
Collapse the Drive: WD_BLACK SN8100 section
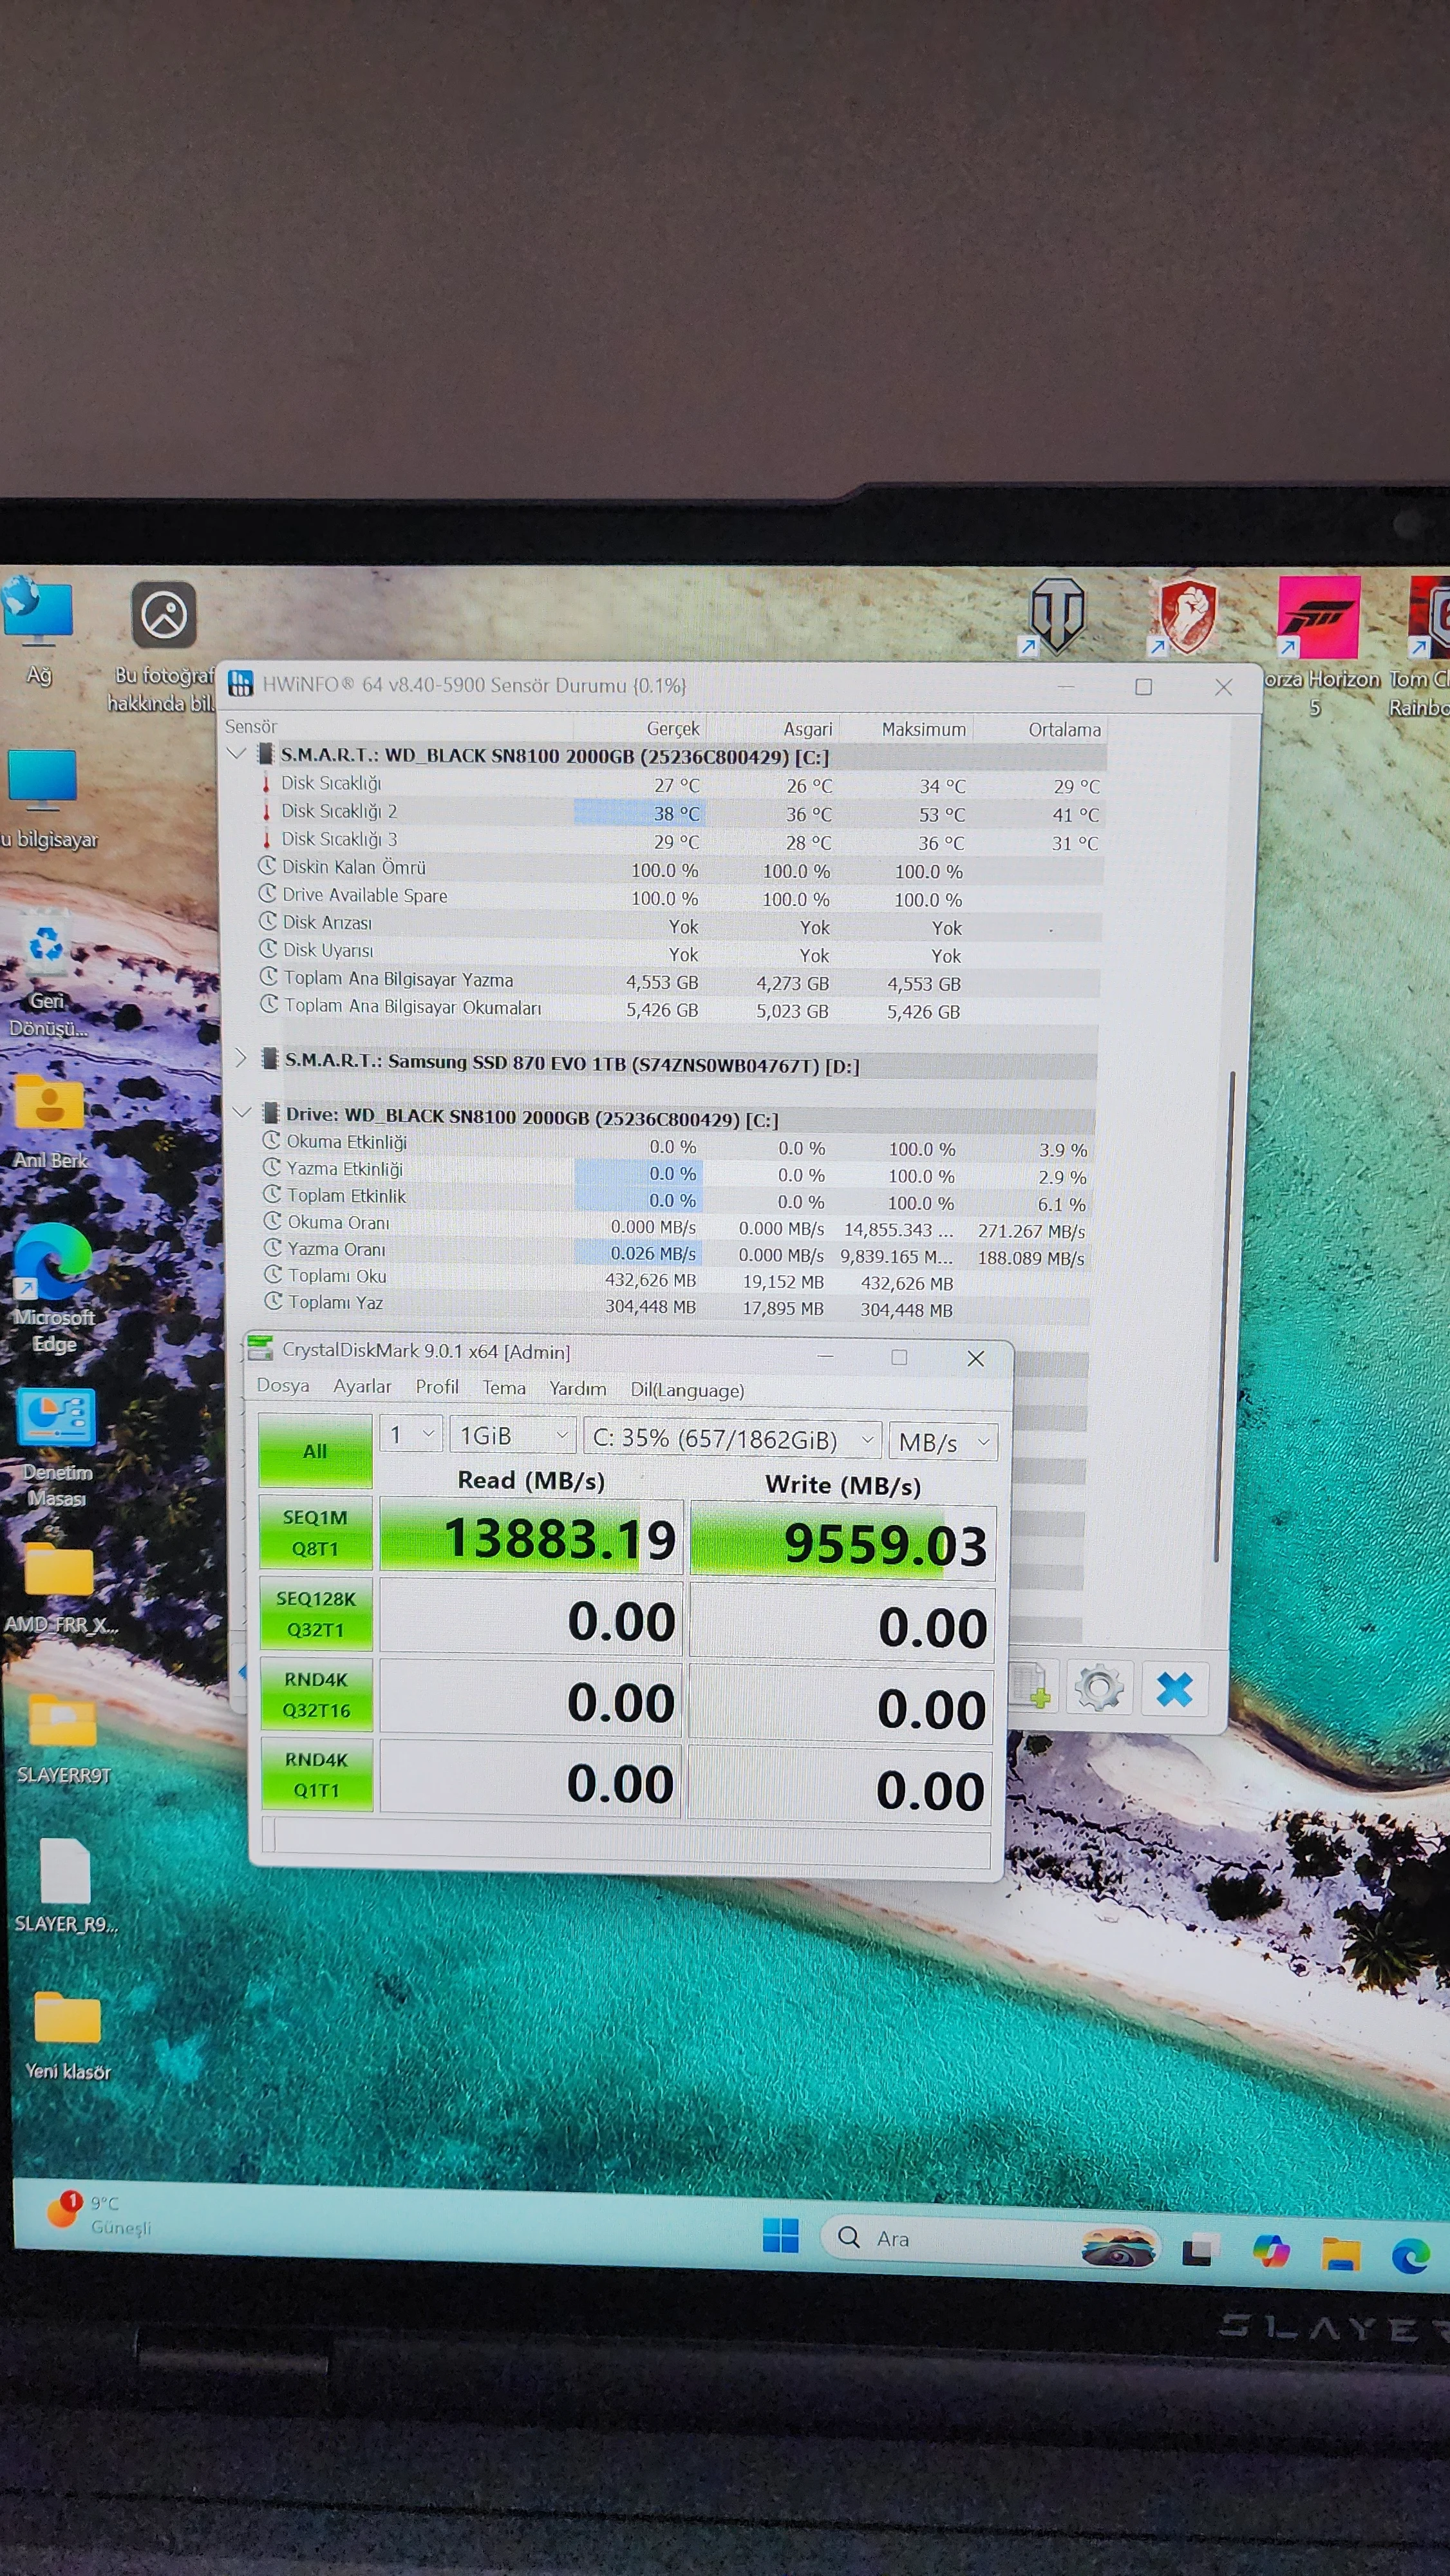coord(241,1113)
